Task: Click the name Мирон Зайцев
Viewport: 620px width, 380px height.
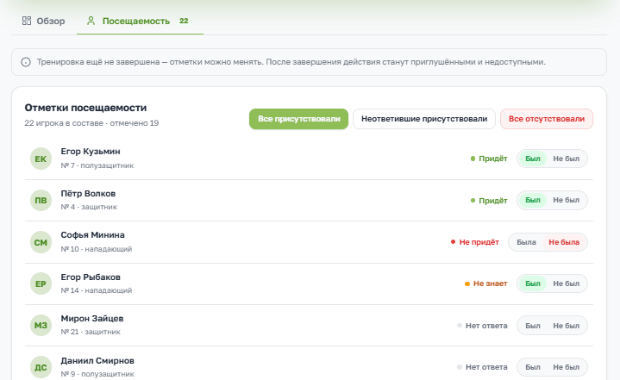Action: point(92,318)
